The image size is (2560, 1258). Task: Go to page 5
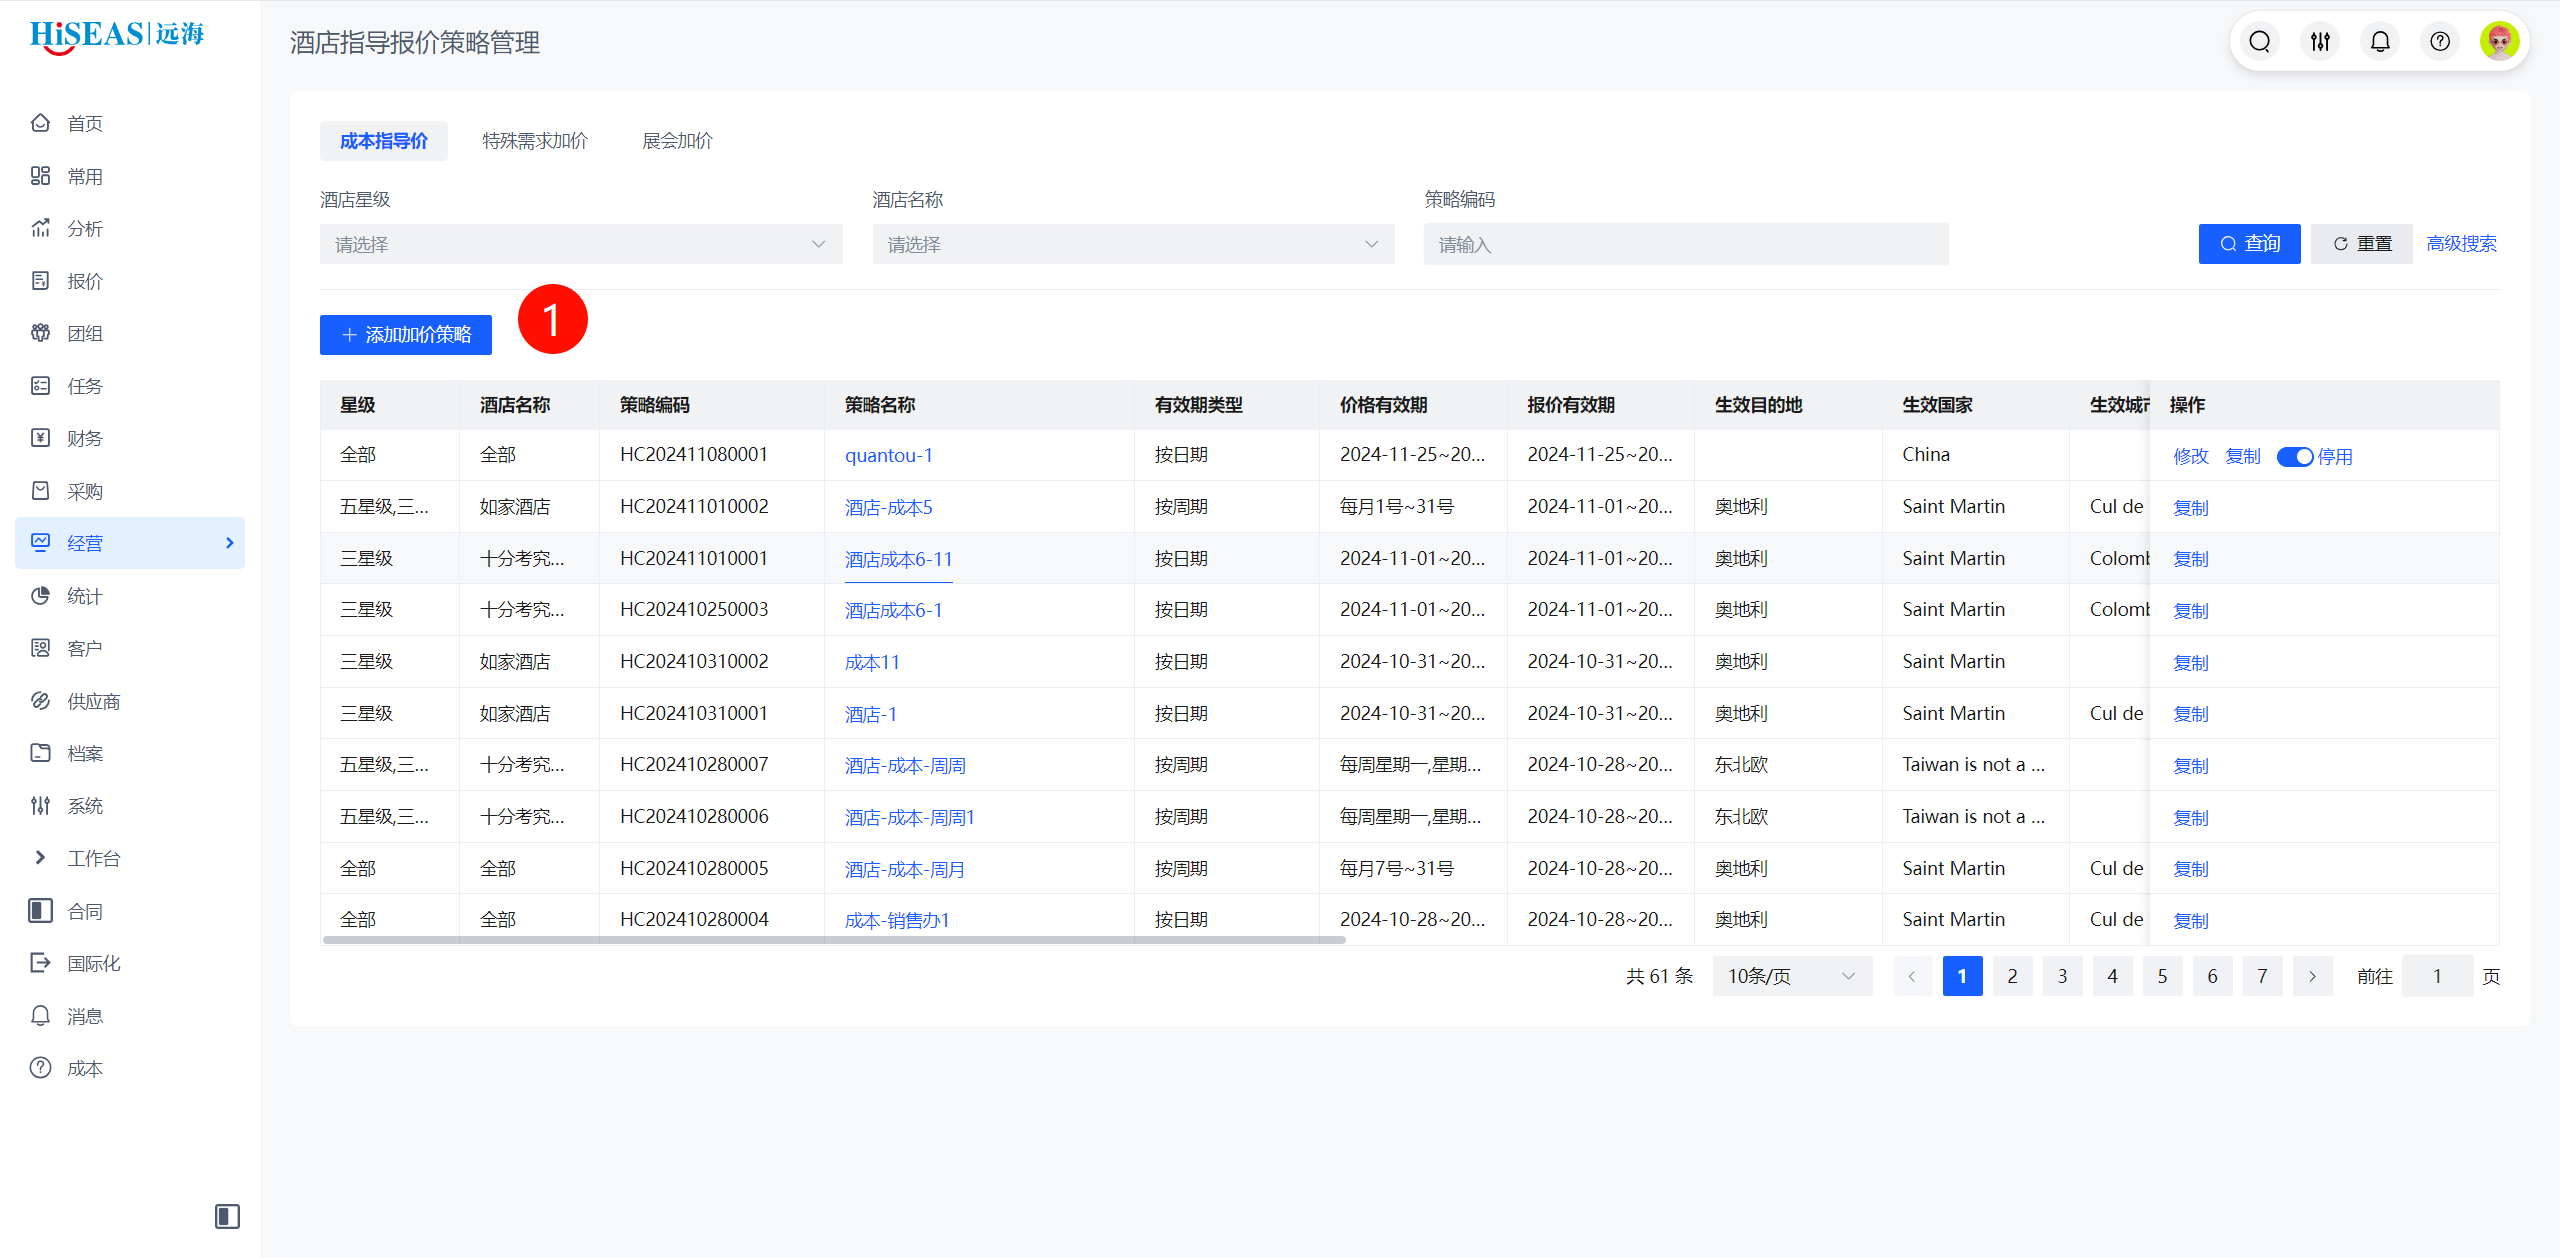2162,976
